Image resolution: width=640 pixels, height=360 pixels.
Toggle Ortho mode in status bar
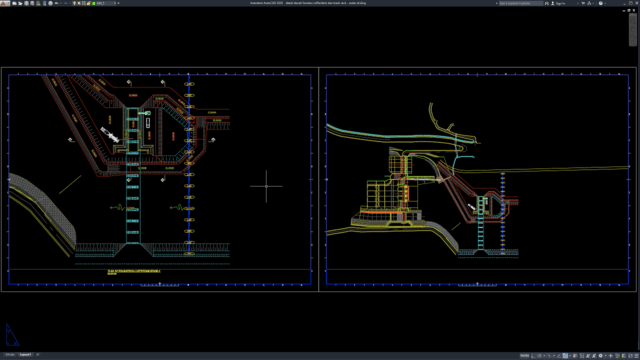pos(533,356)
